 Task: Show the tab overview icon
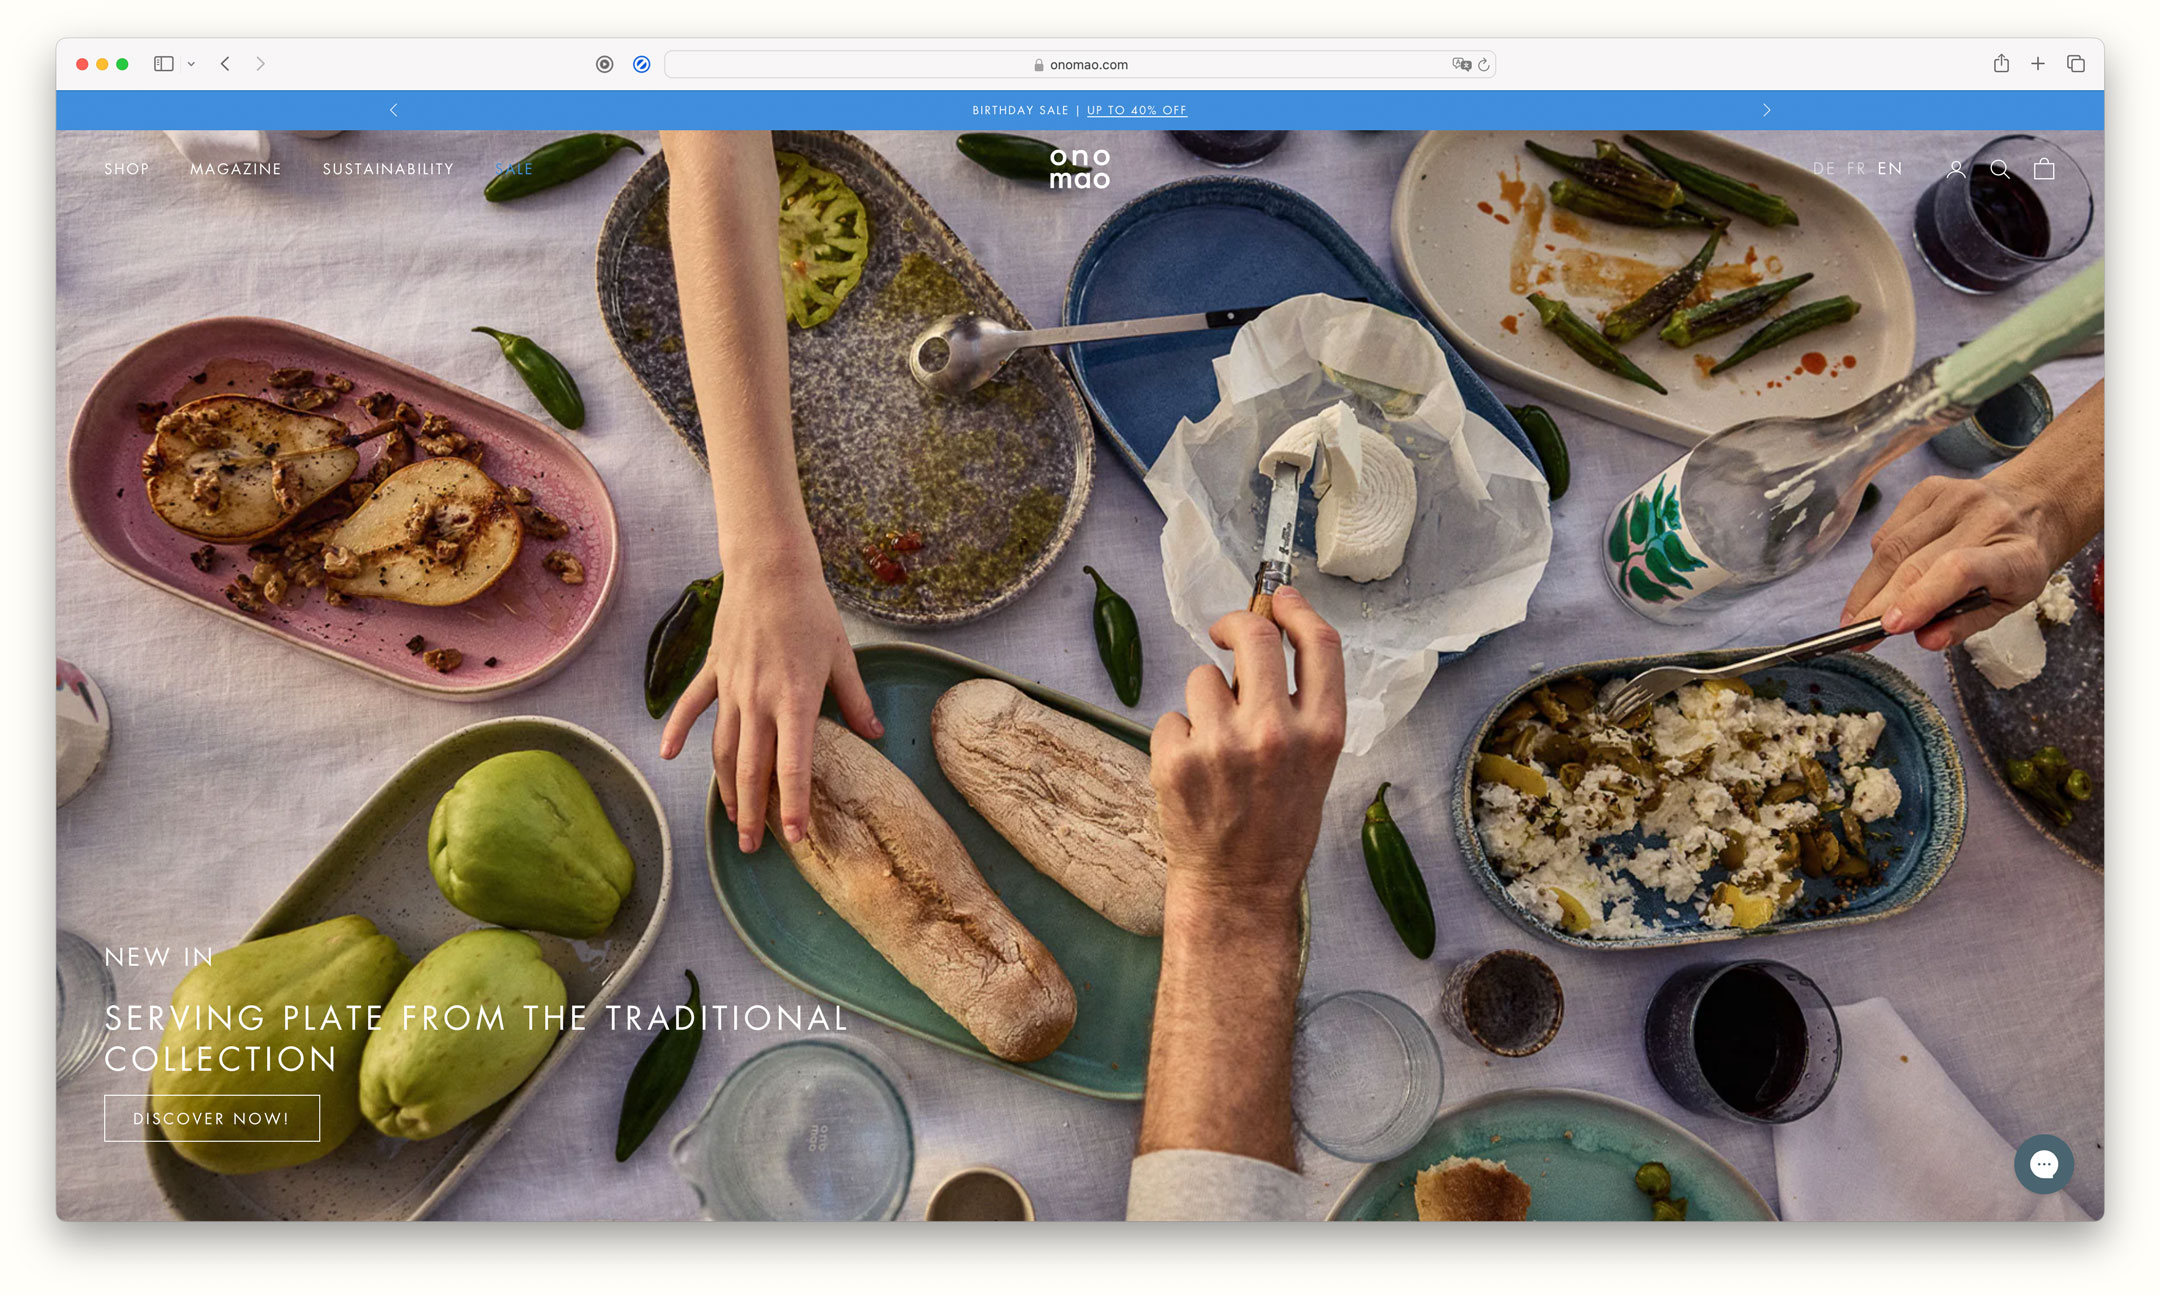tap(2076, 64)
